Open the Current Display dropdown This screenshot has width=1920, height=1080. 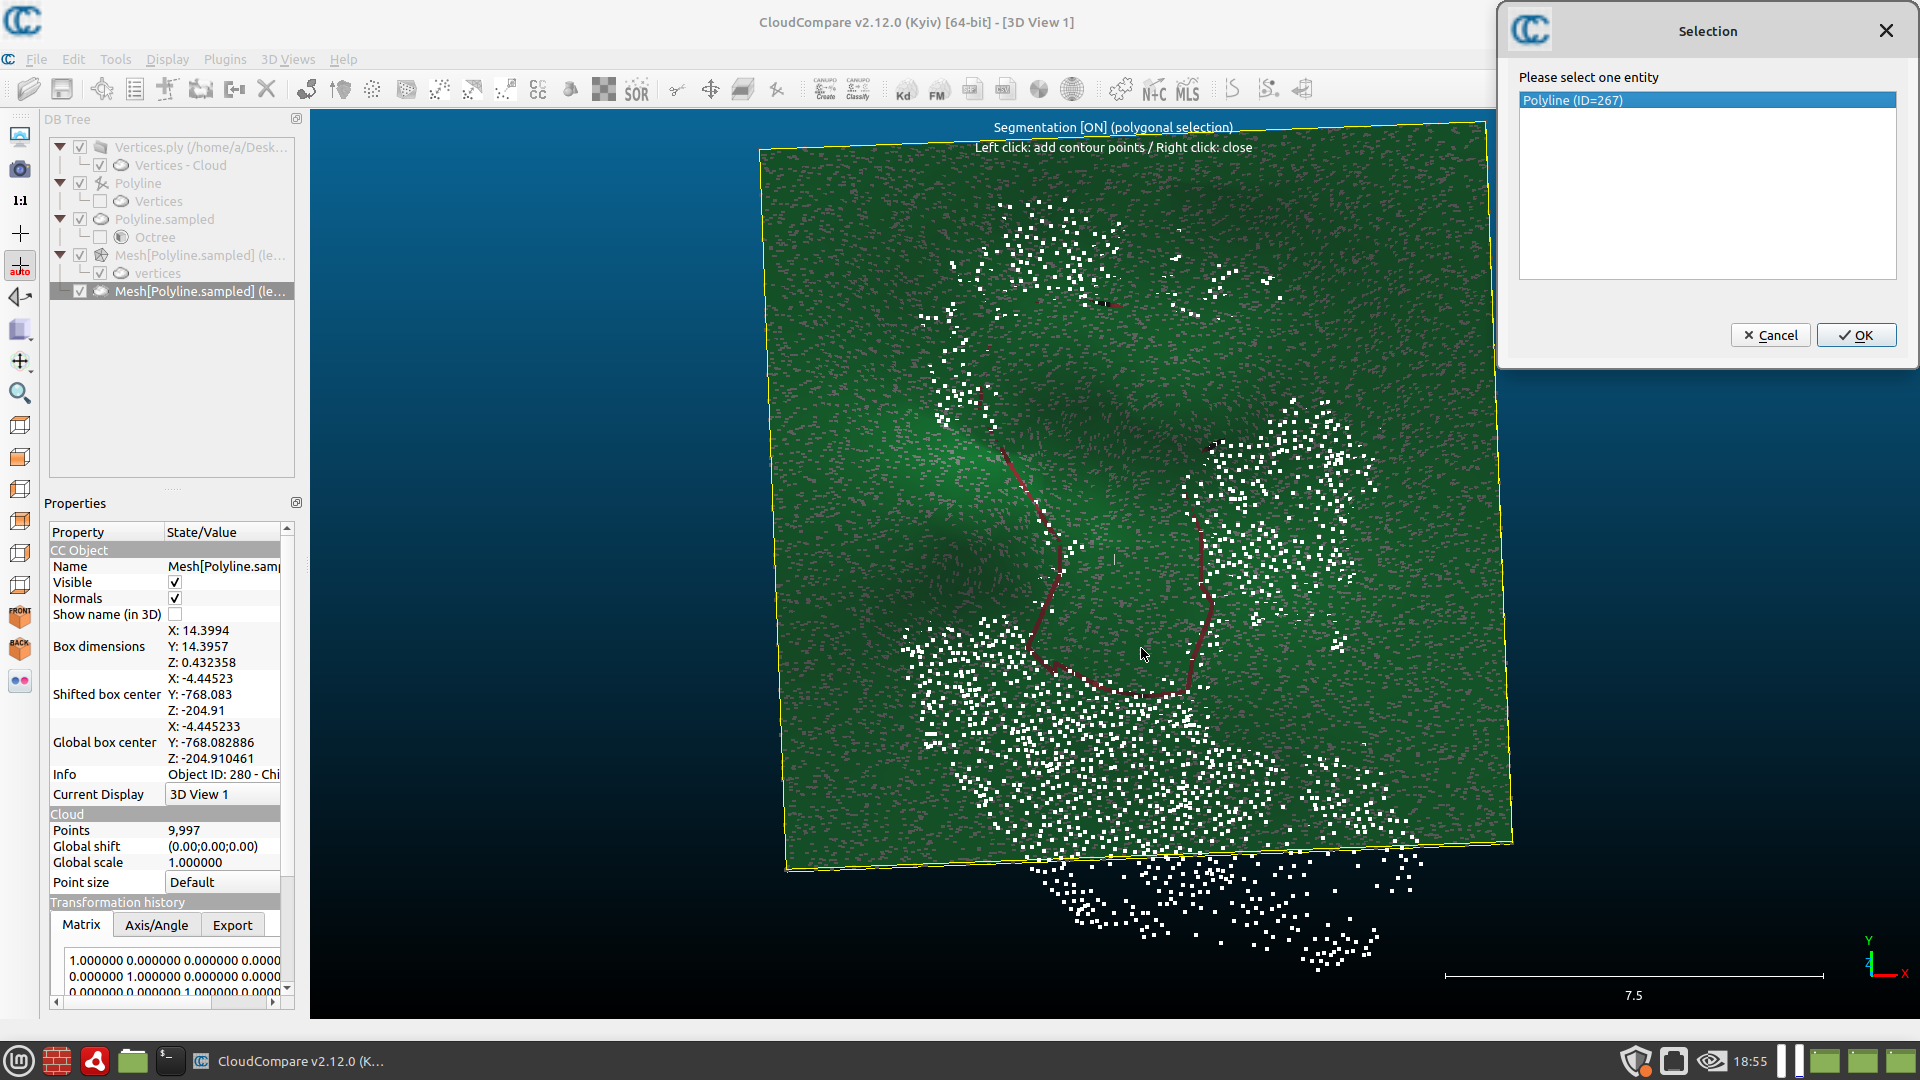(x=222, y=795)
